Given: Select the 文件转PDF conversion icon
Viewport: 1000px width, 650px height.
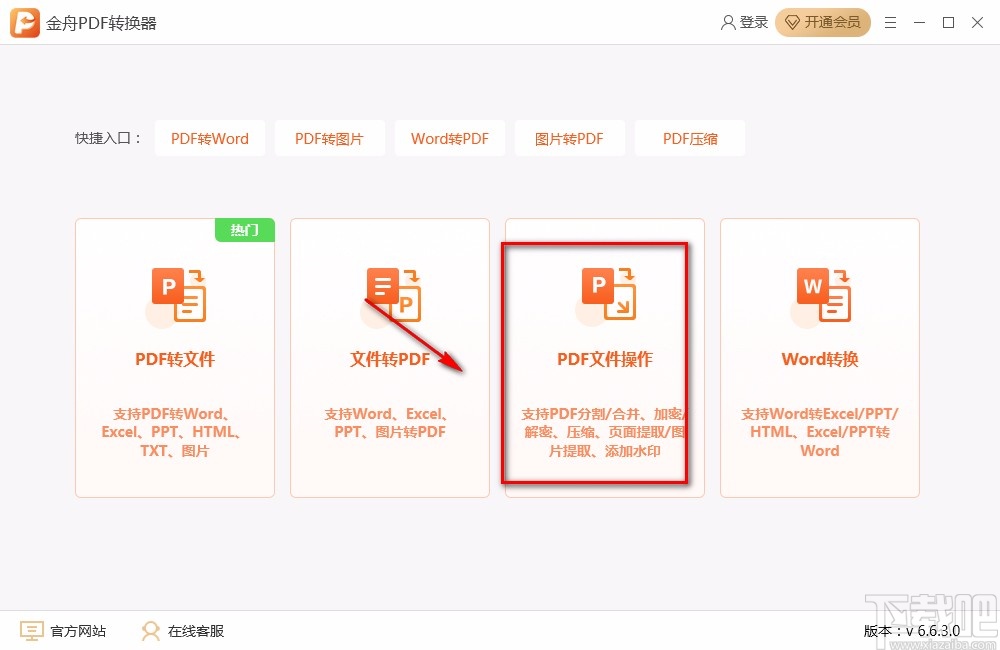Looking at the screenshot, I should coord(390,293).
